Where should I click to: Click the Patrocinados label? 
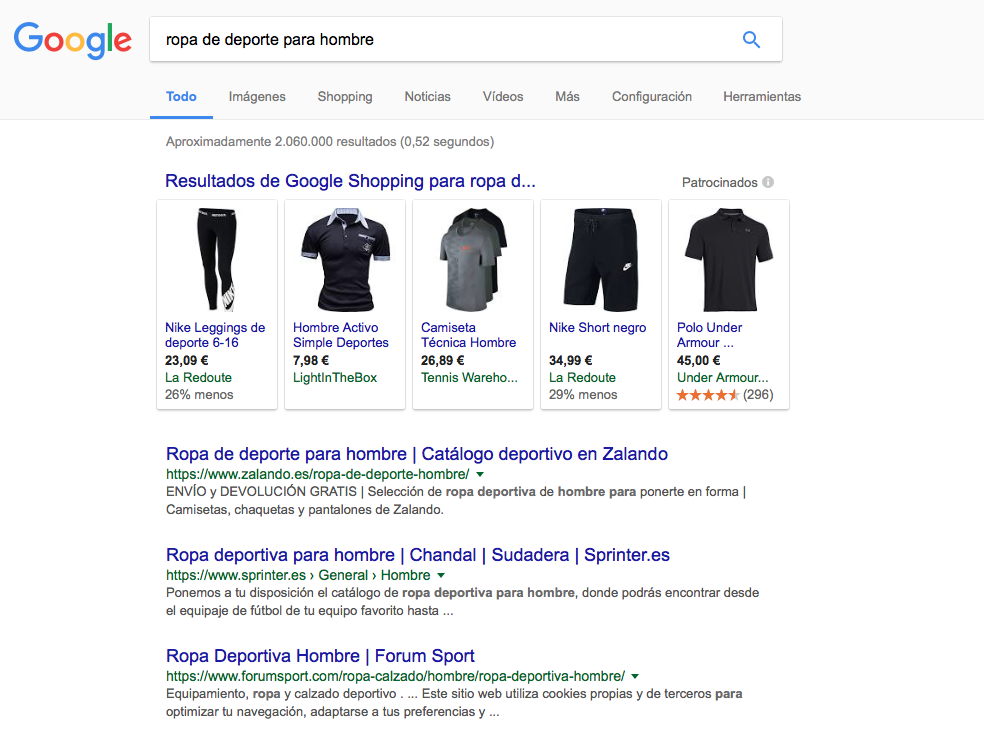pos(720,183)
